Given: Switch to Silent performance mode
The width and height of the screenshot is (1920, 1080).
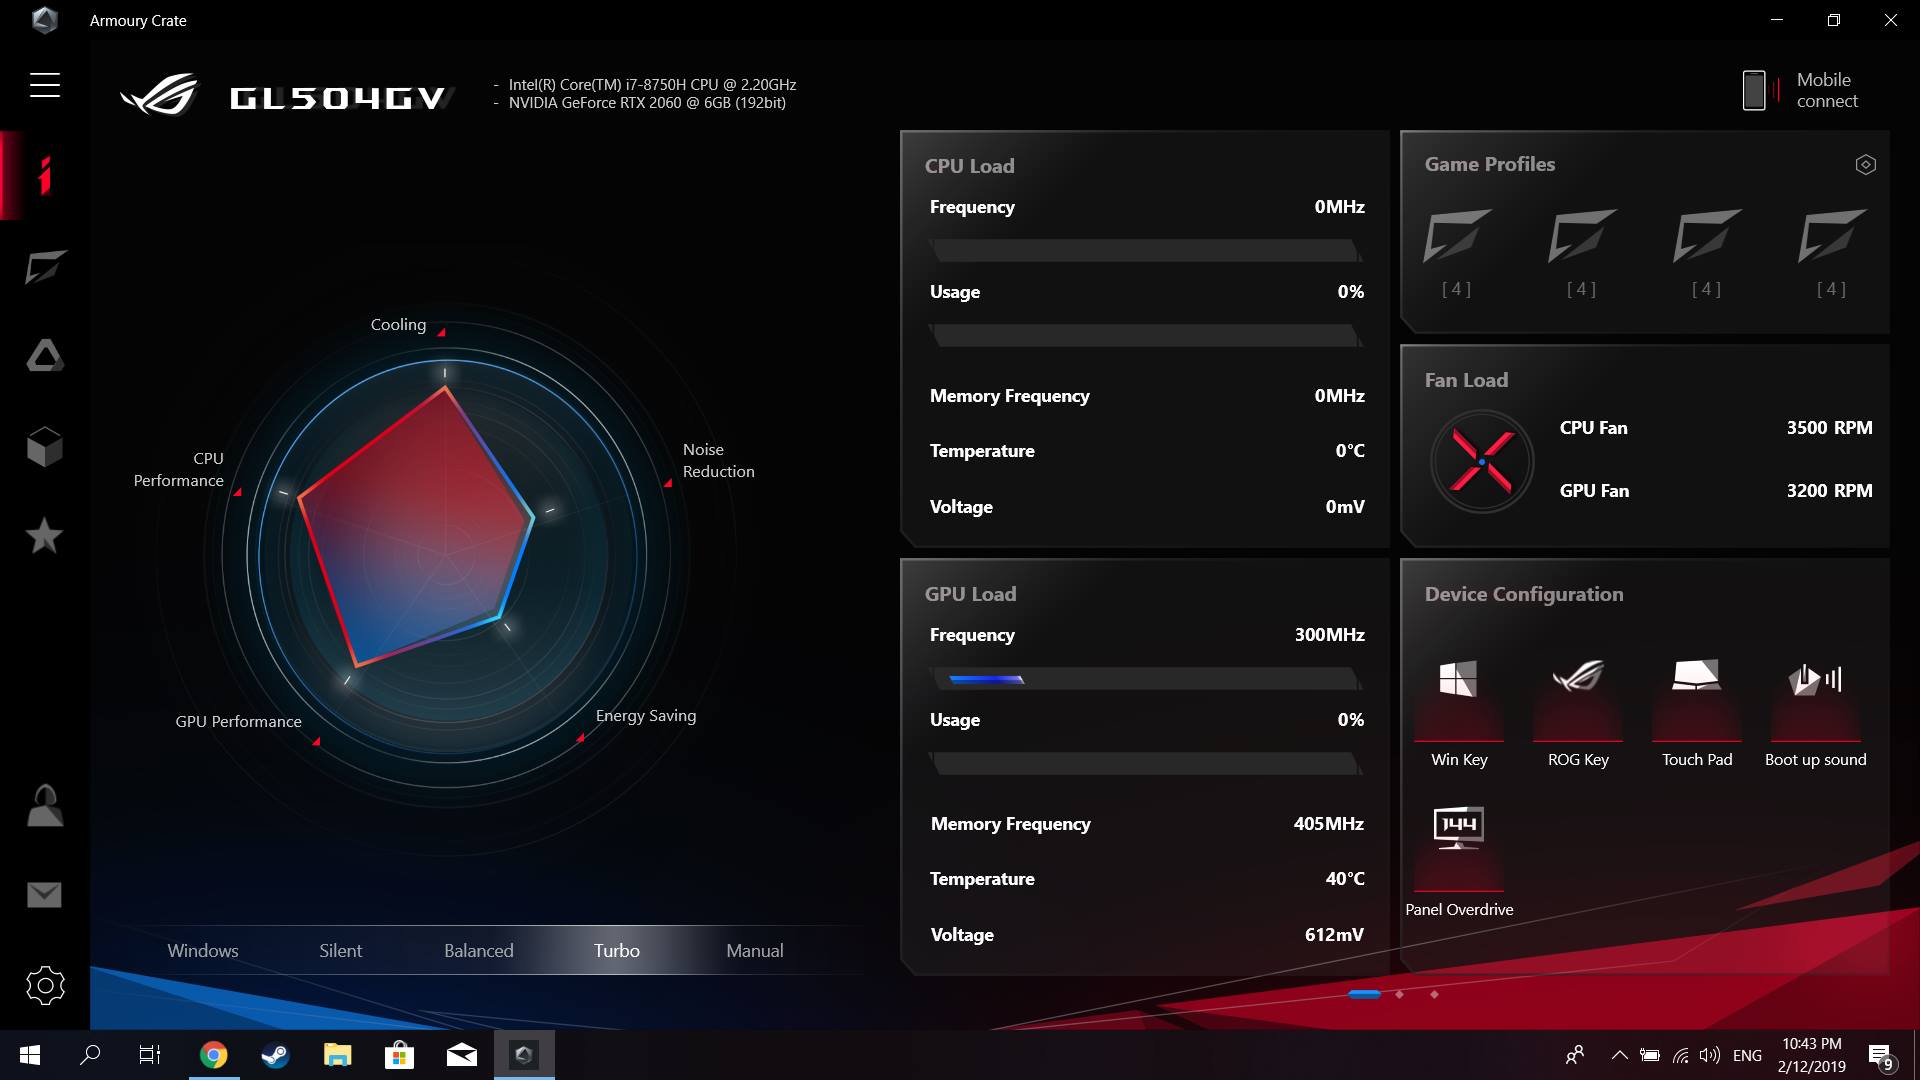Looking at the screenshot, I should tap(341, 951).
